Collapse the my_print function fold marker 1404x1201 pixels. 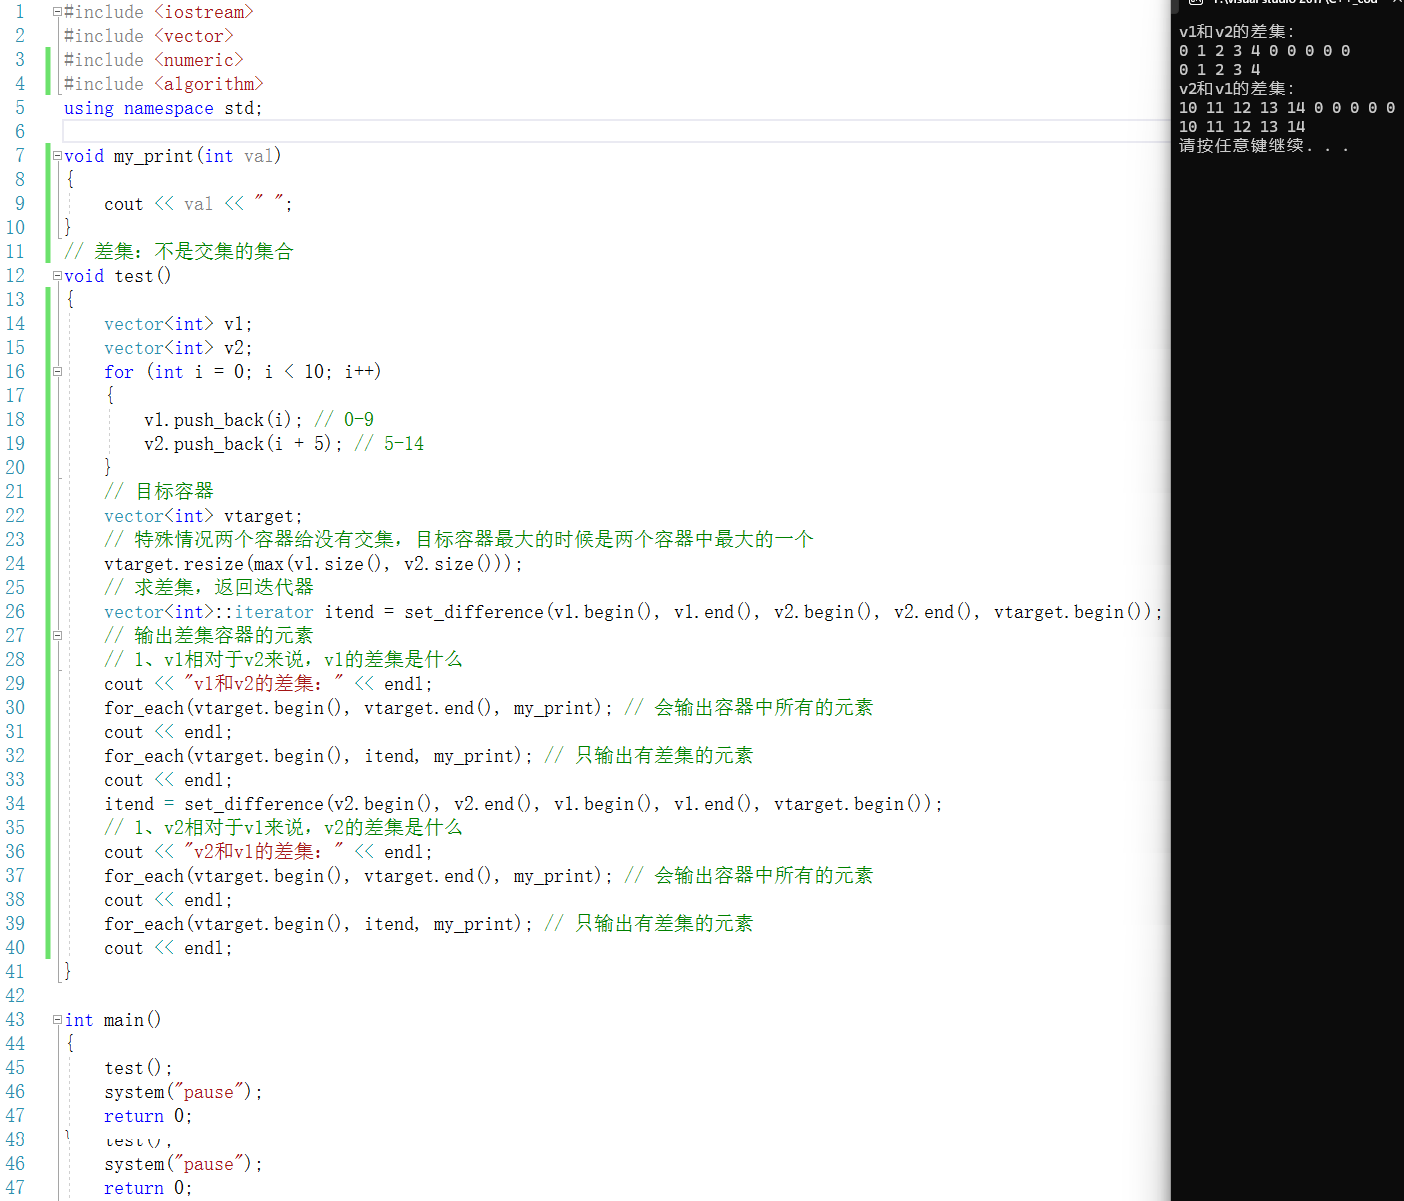click(x=57, y=156)
